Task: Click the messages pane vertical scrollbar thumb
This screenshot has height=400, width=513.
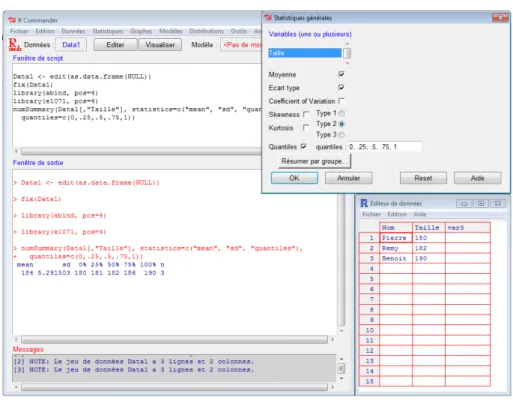Action: pos(341,368)
